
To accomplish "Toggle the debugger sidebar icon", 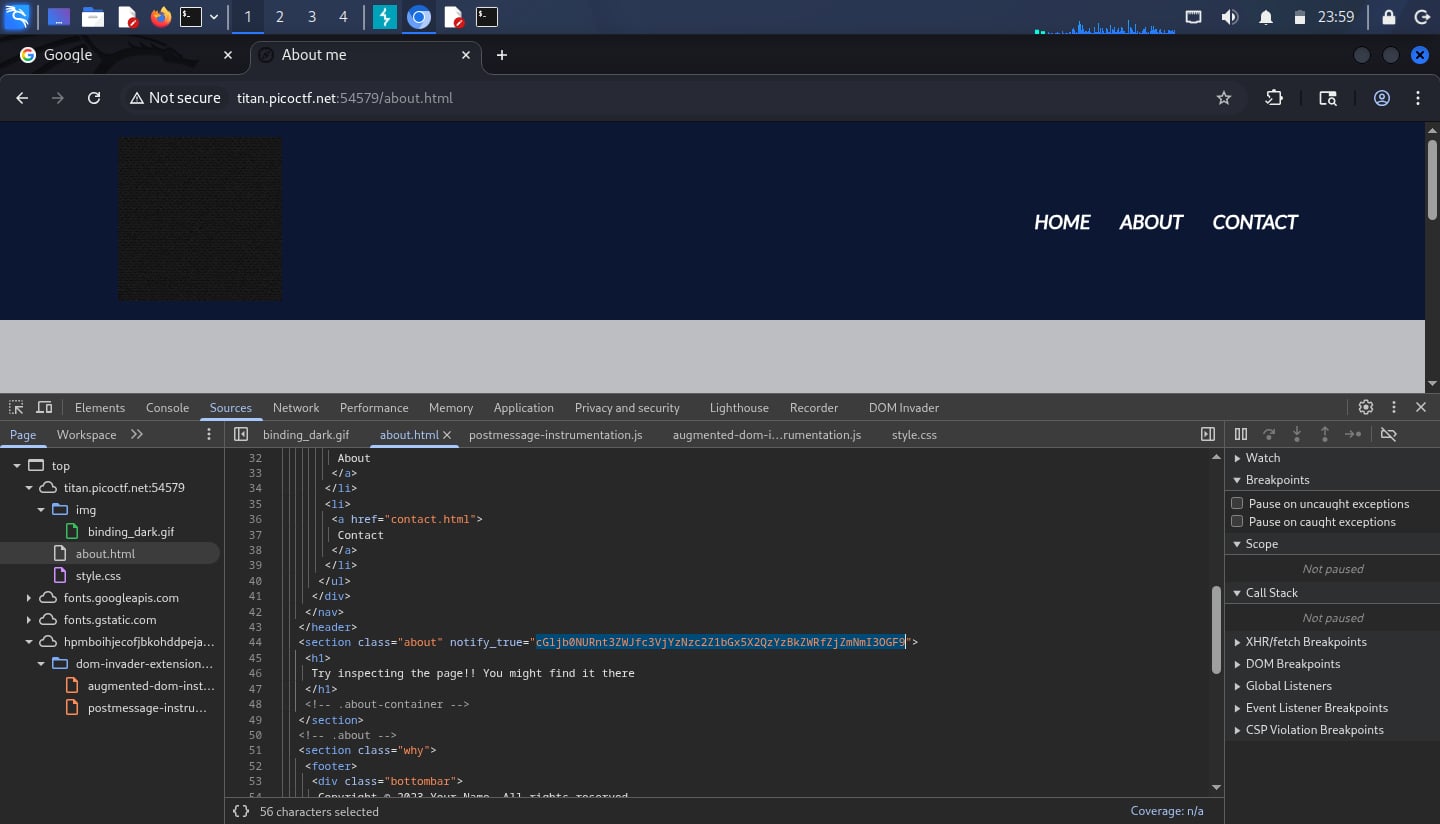I will click(1208, 434).
